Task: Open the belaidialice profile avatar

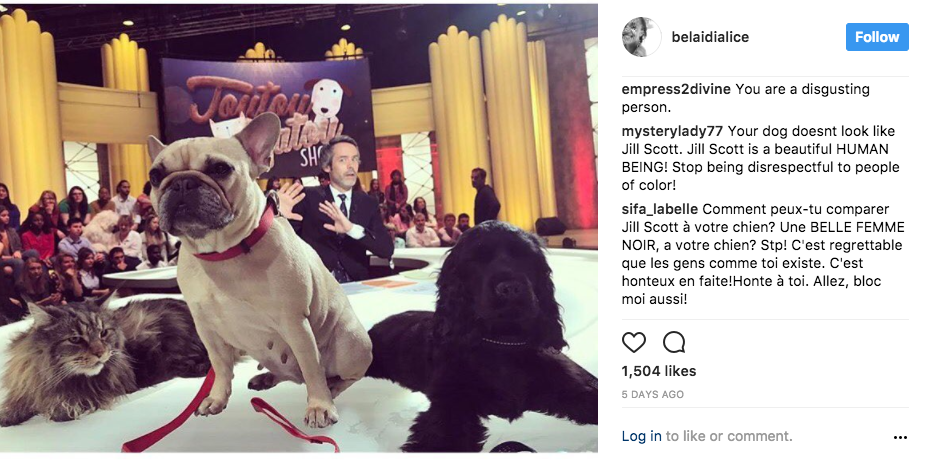Action: click(641, 37)
